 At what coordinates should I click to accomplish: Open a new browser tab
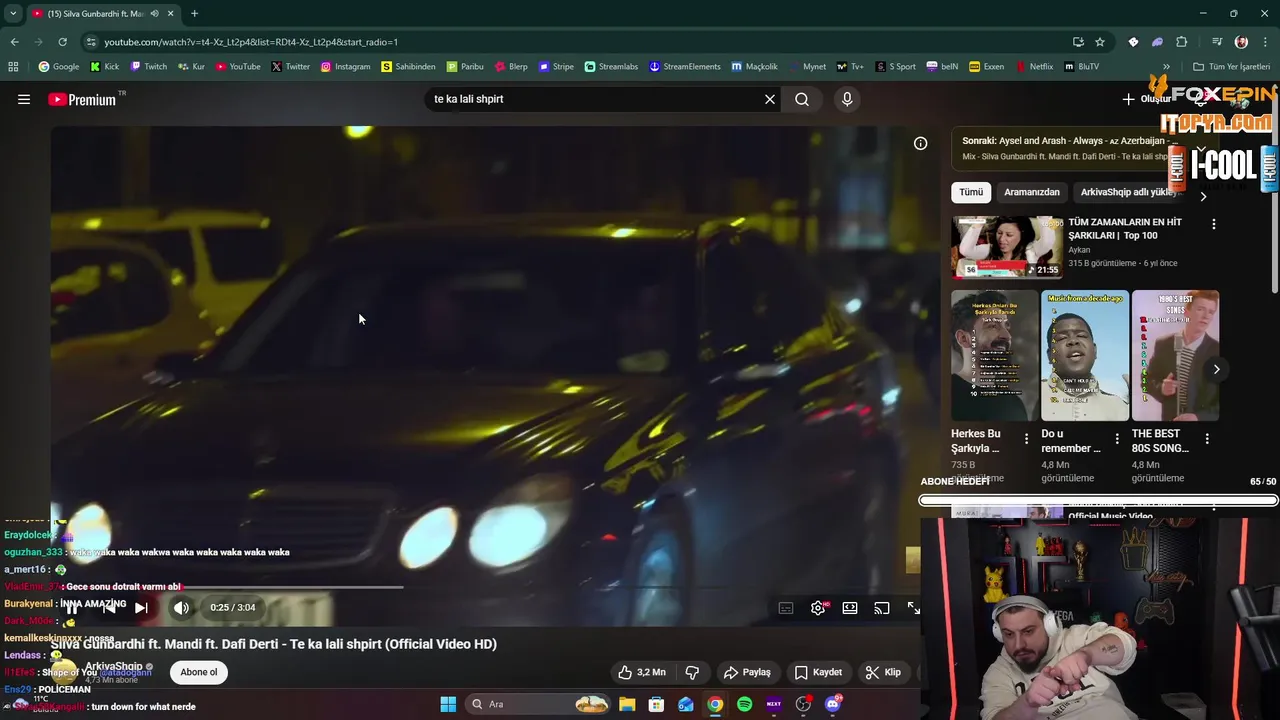point(194,13)
